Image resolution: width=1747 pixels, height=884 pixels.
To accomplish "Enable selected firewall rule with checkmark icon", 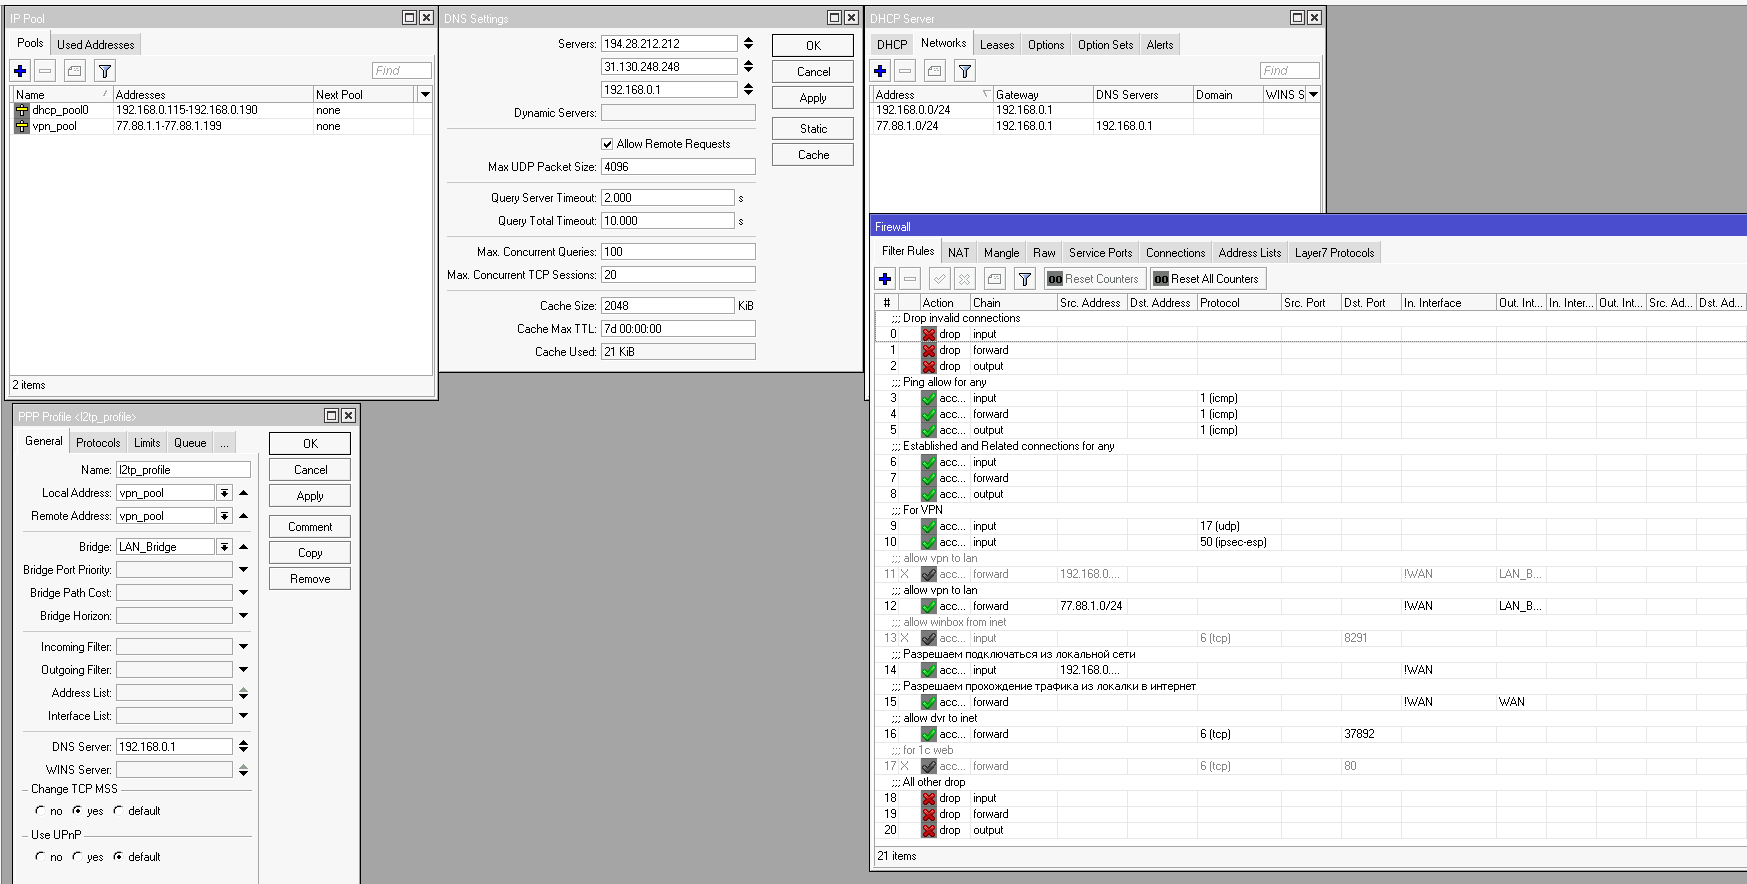I will pyautogui.click(x=939, y=279).
